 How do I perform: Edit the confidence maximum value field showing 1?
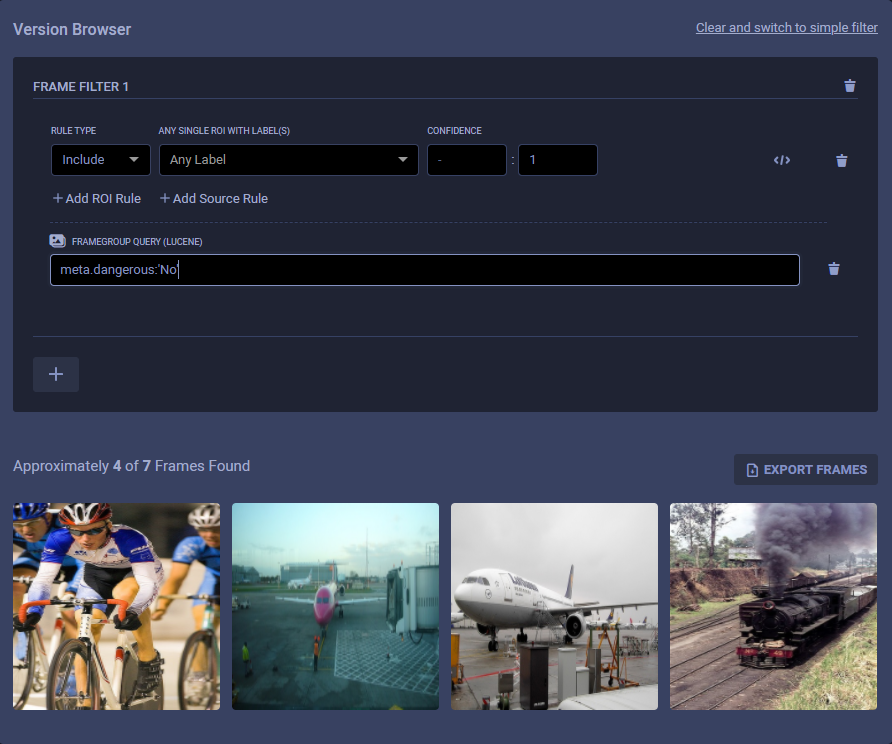tap(557, 160)
